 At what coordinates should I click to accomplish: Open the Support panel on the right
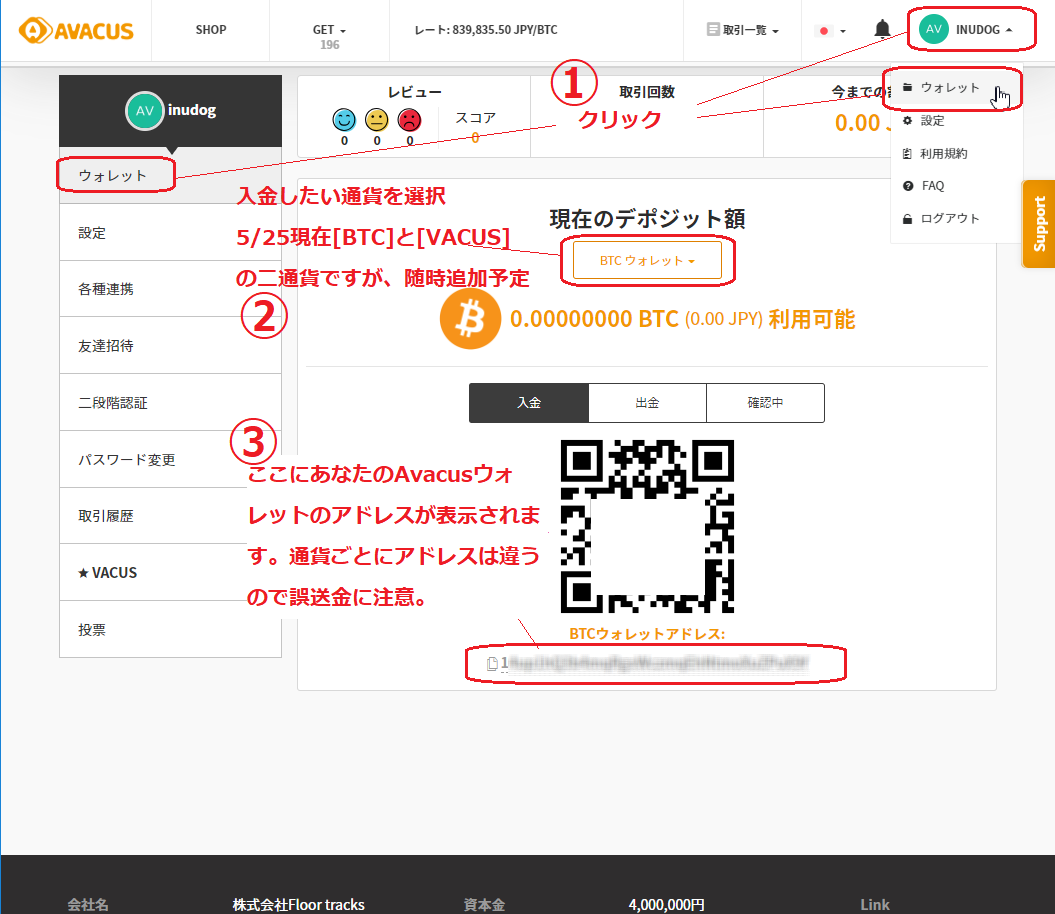[x=1040, y=223]
